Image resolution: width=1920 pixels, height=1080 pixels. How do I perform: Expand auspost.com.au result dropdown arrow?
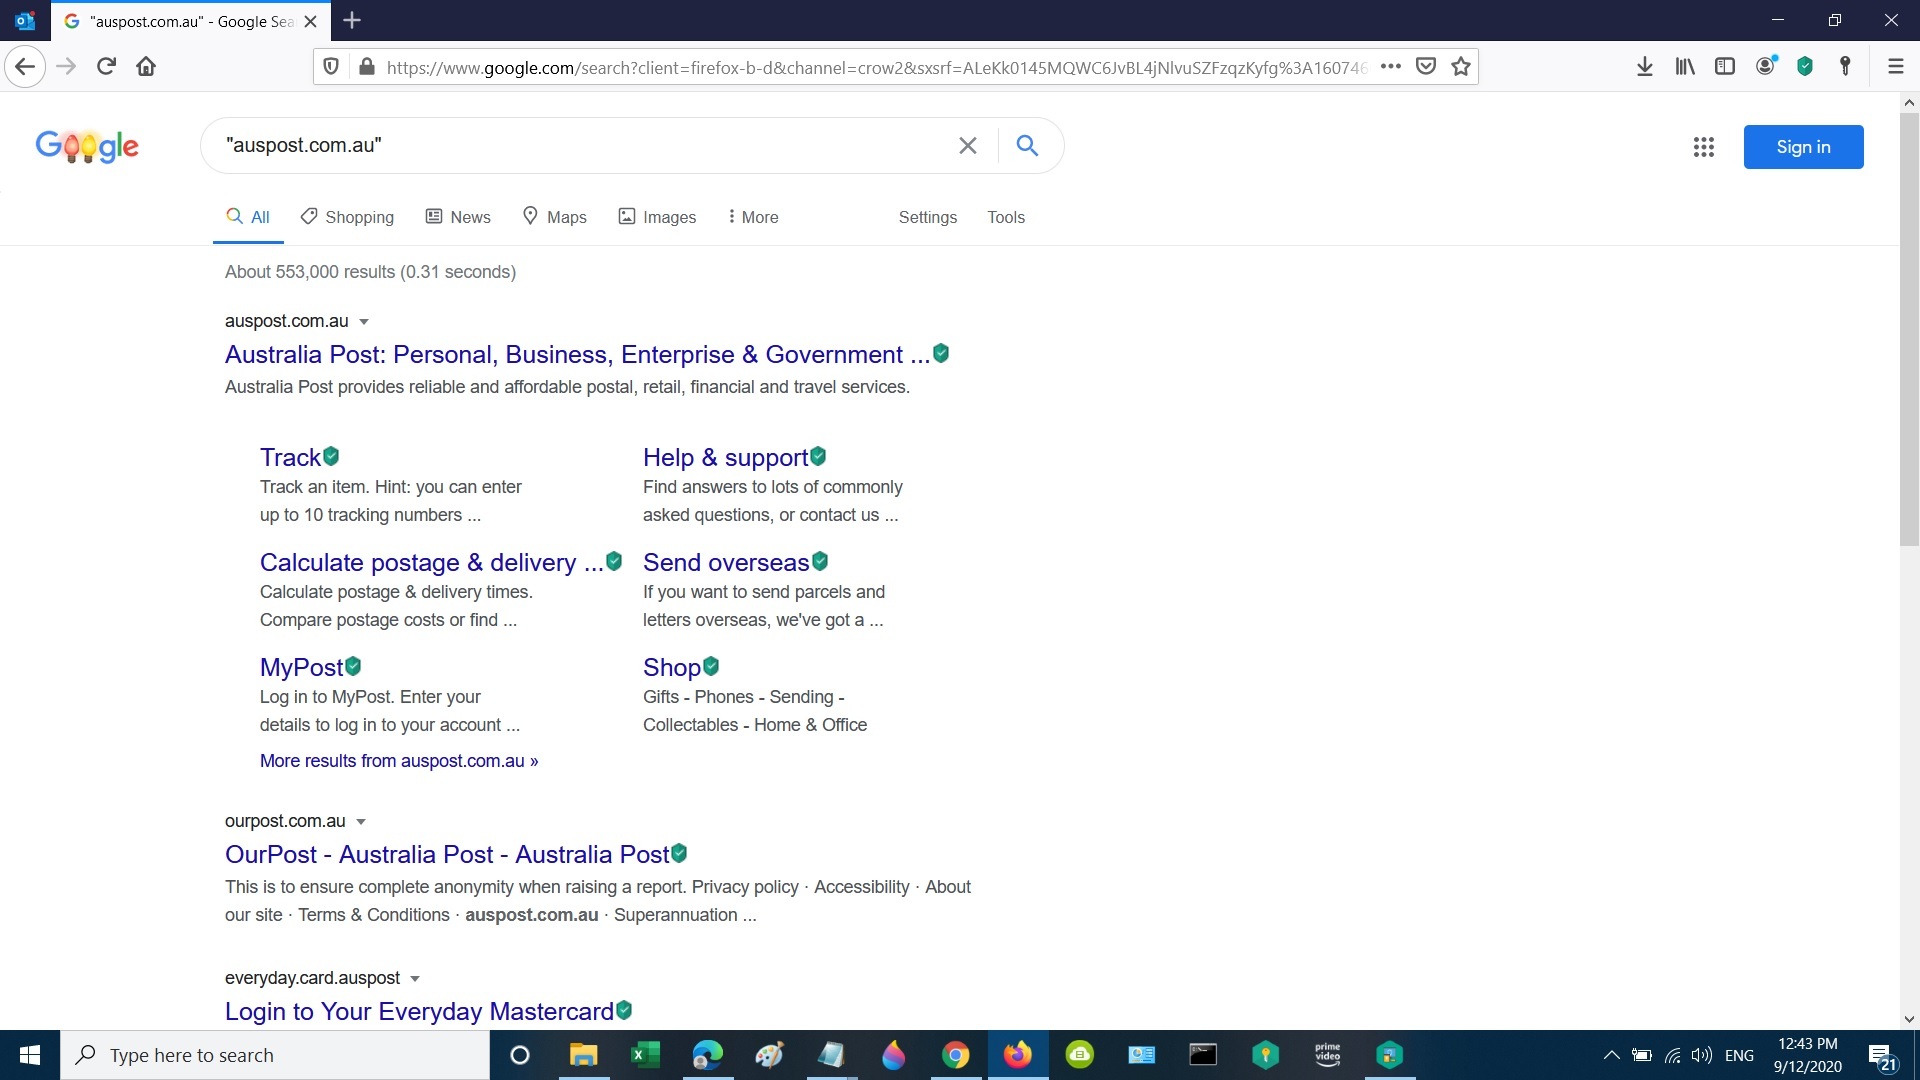coord(364,322)
